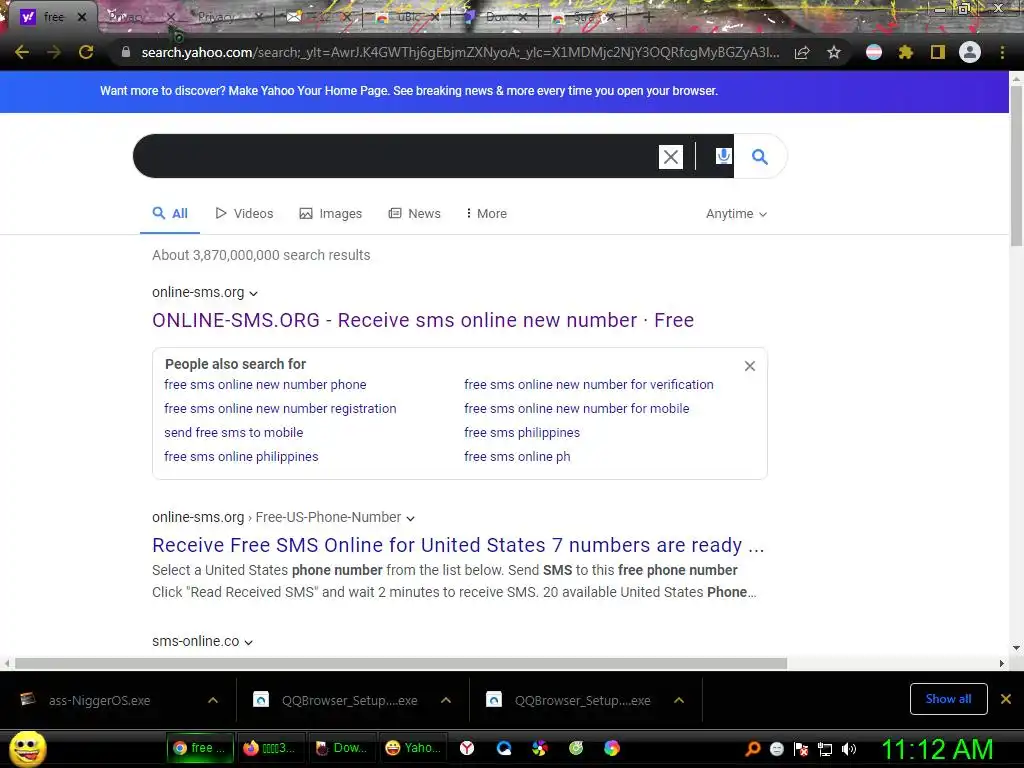1024x768 pixels.
Task: Click inside the dark search input field
Action: click(x=395, y=156)
